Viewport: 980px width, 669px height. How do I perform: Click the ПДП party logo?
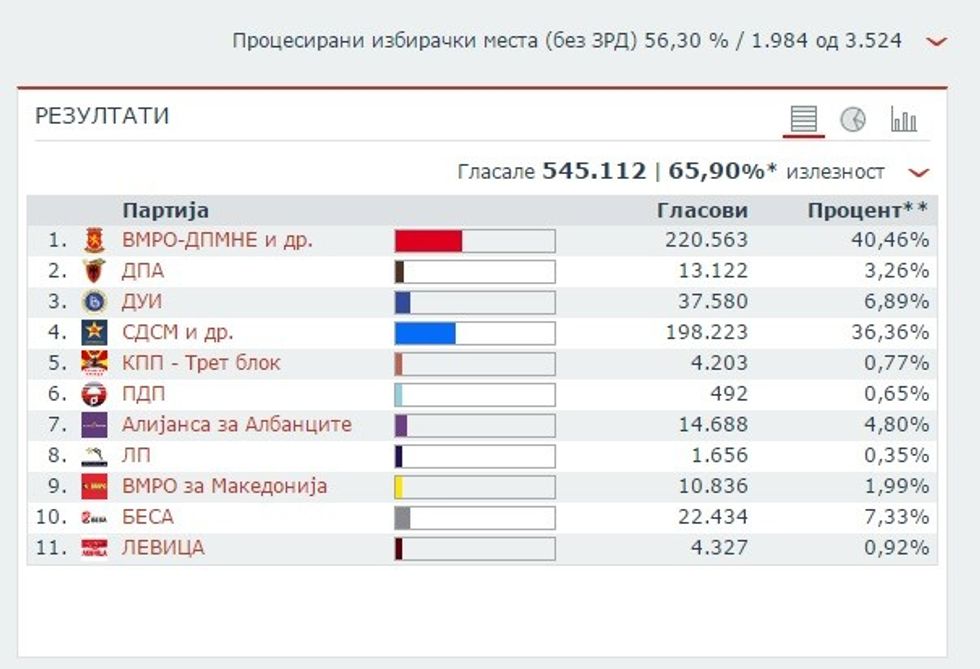[94, 394]
